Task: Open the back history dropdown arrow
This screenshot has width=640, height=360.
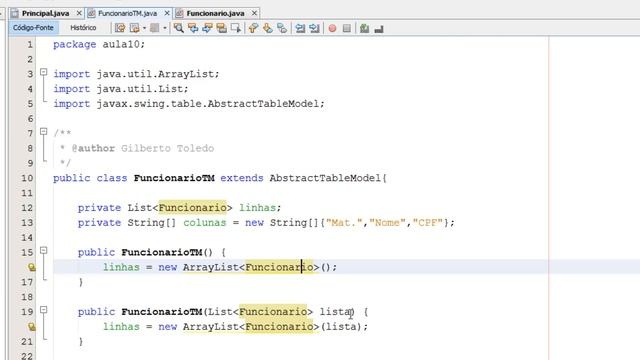Action: [x=144, y=28]
